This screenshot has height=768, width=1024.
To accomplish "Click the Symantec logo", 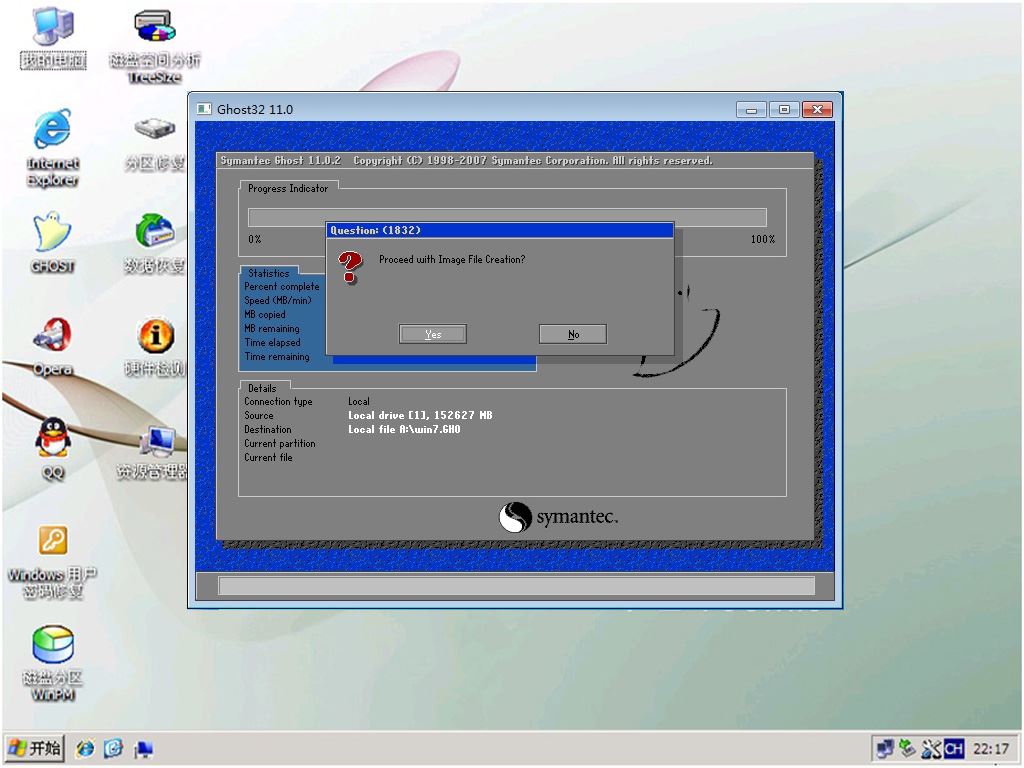I will [558, 517].
